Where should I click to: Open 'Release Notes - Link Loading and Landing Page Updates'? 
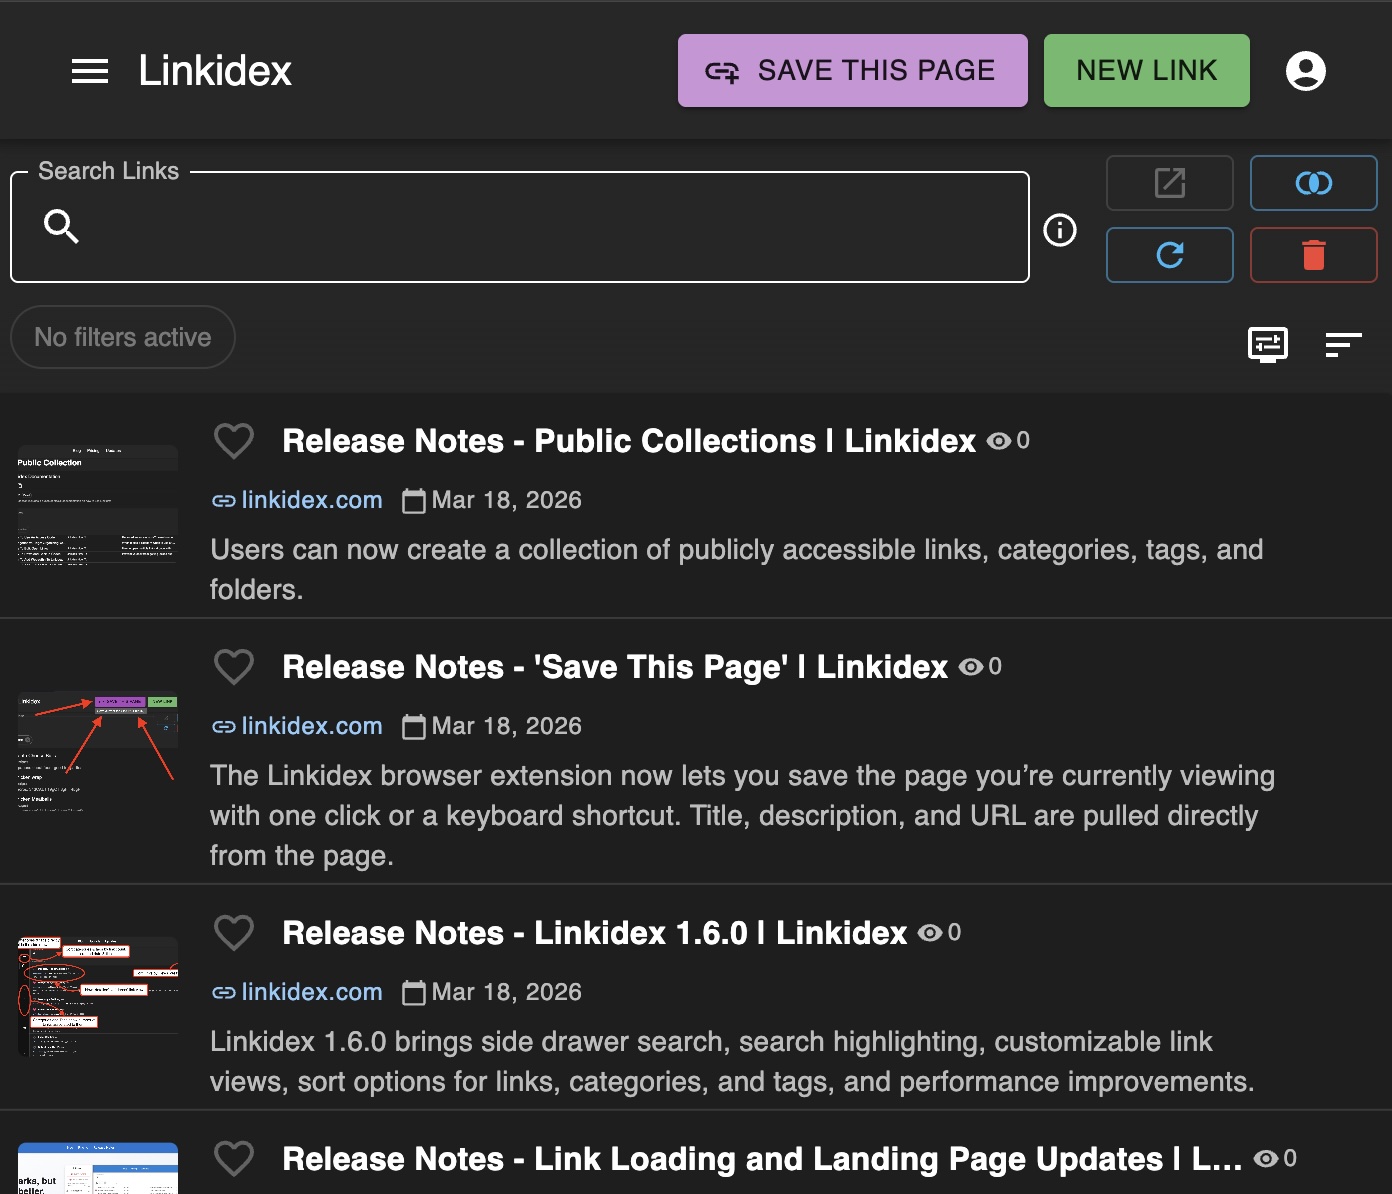[x=760, y=1159]
